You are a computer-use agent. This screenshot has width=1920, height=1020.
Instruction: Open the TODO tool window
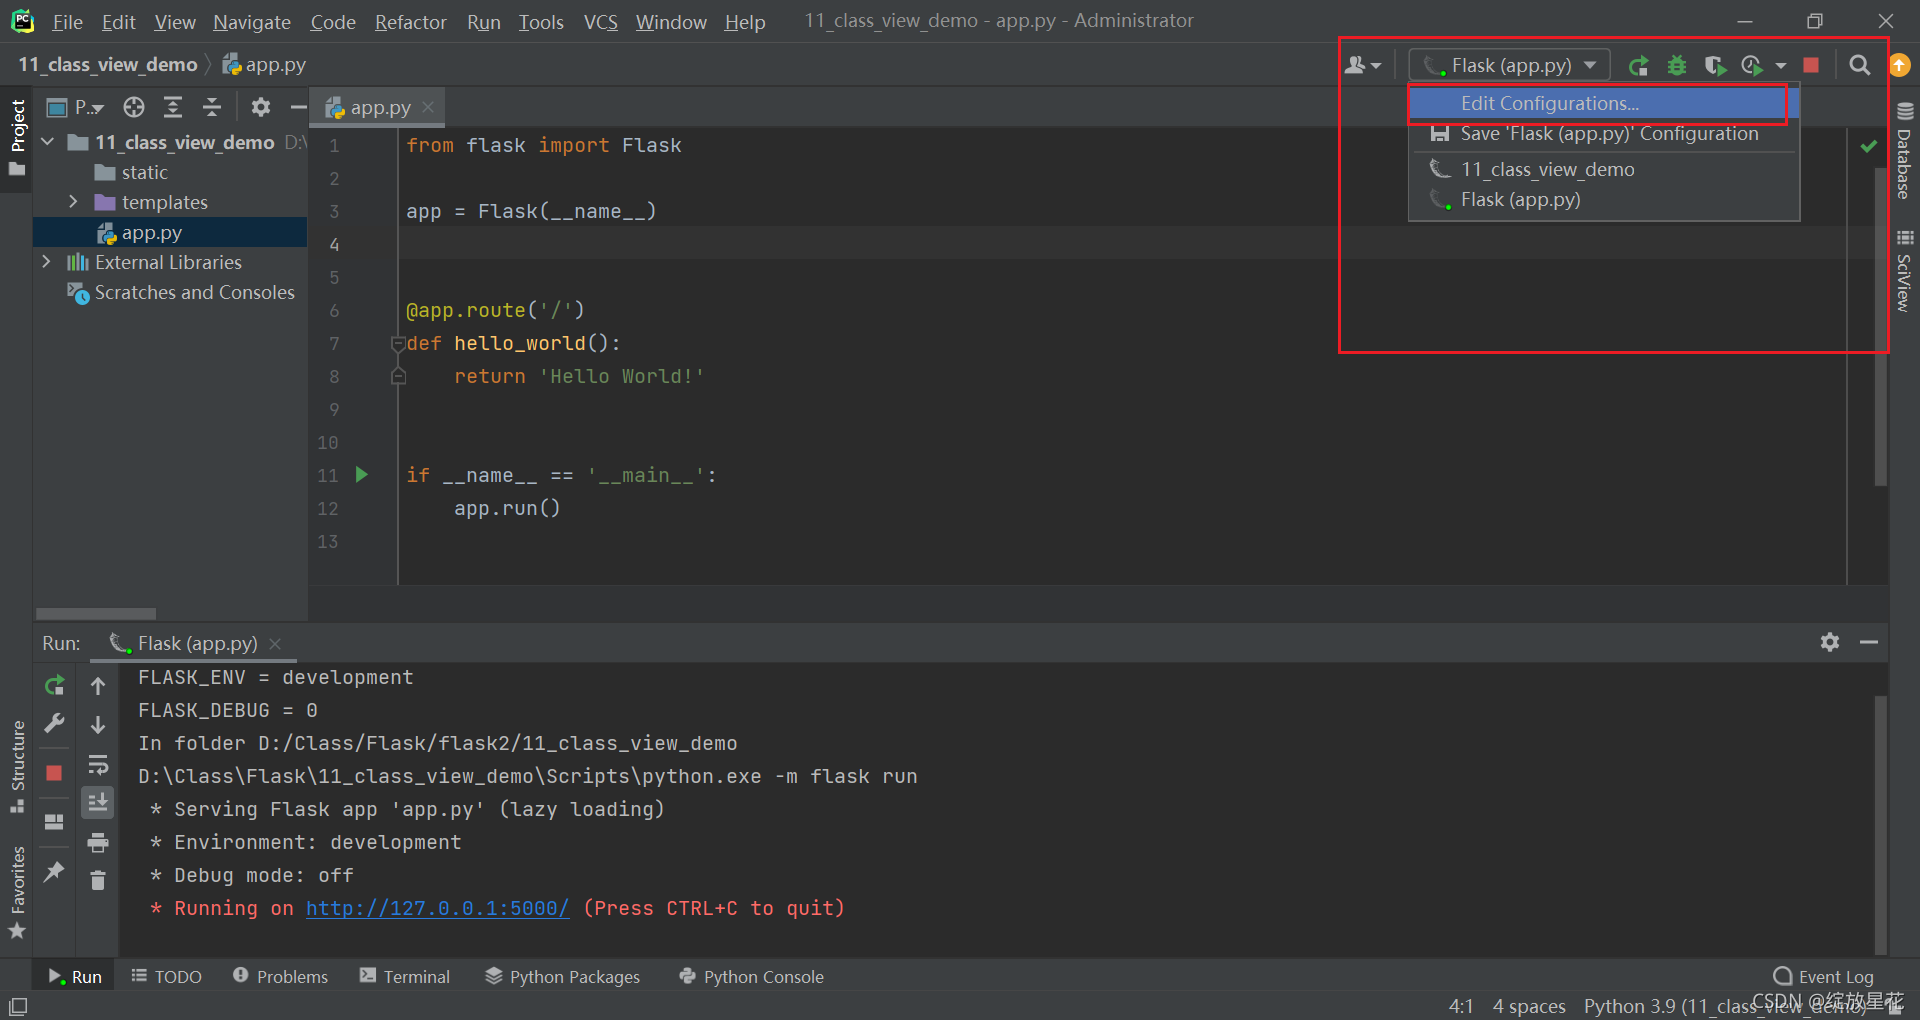(x=166, y=976)
